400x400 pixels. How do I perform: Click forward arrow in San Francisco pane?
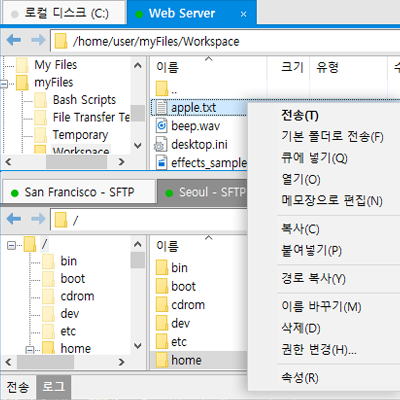(x=38, y=219)
